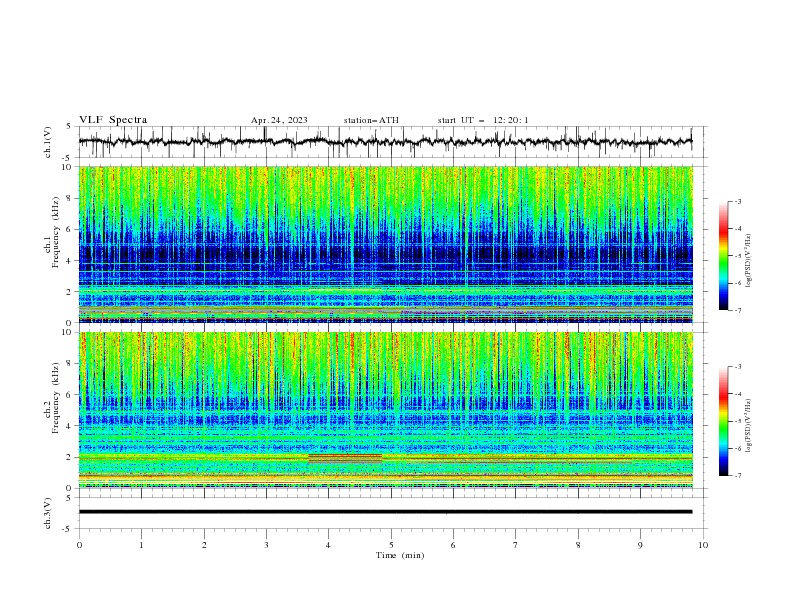
Task: Click the "-5" volt tick of ch.3 waveform
Action: (68, 529)
